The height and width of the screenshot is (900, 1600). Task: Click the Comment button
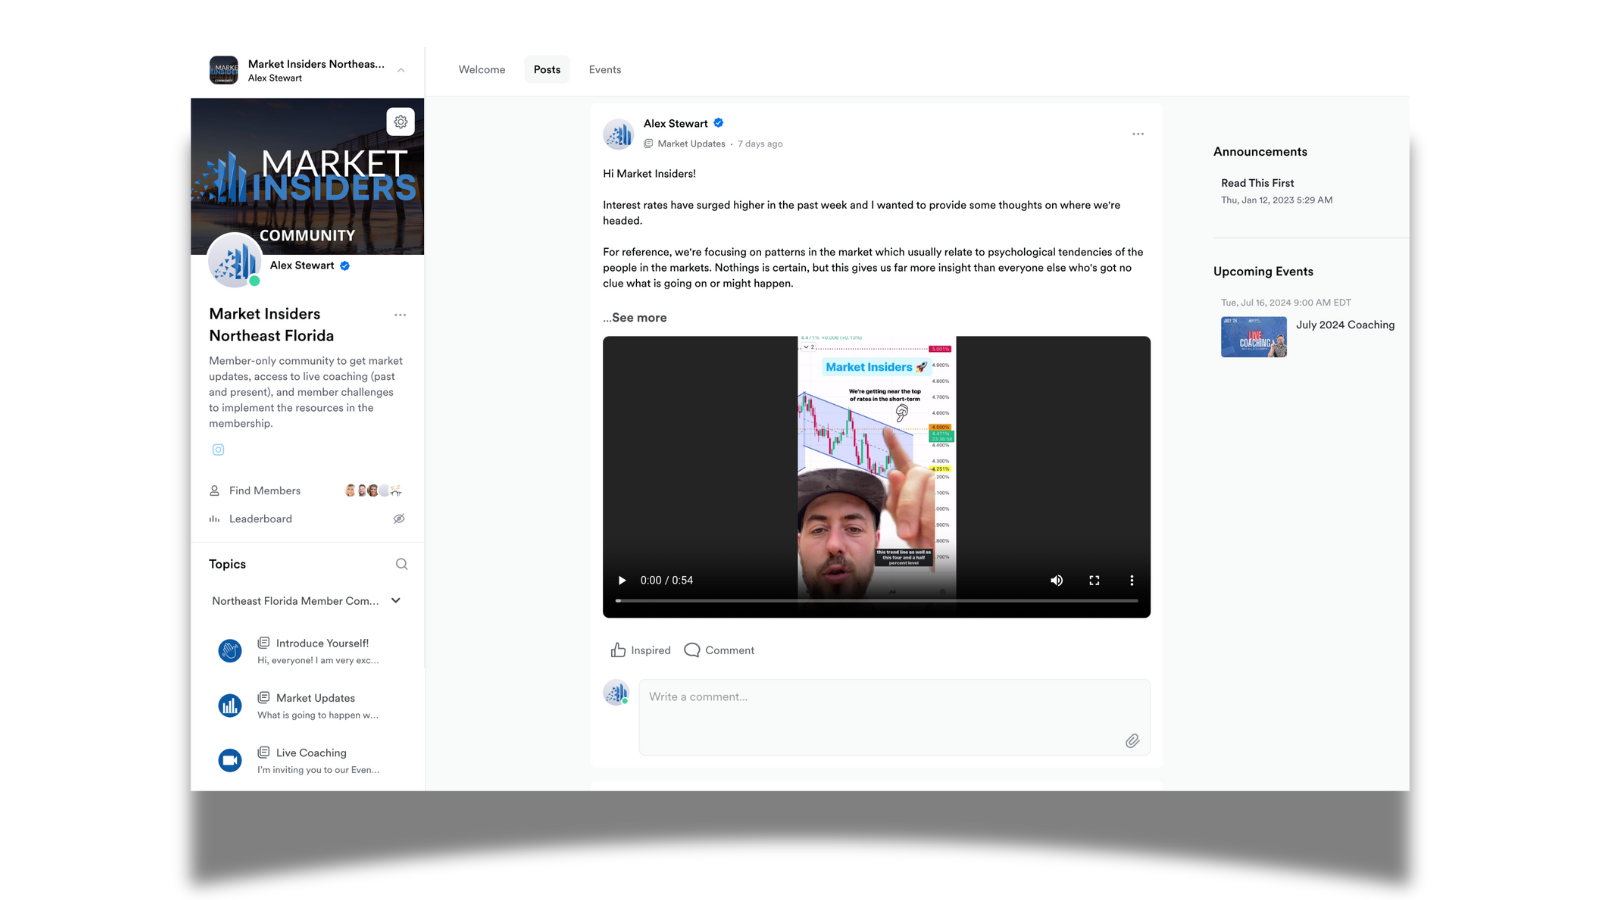coord(719,650)
